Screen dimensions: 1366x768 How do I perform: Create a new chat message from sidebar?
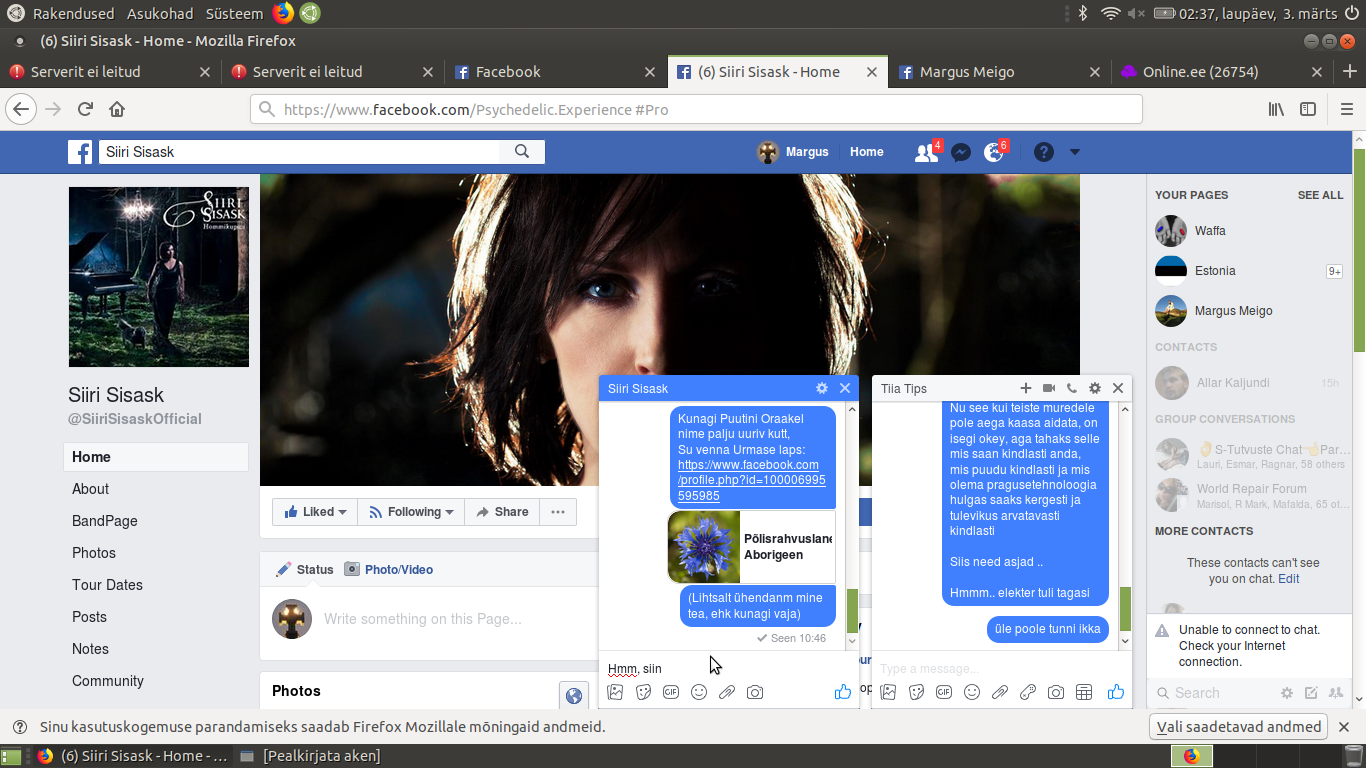[1311, 693]
